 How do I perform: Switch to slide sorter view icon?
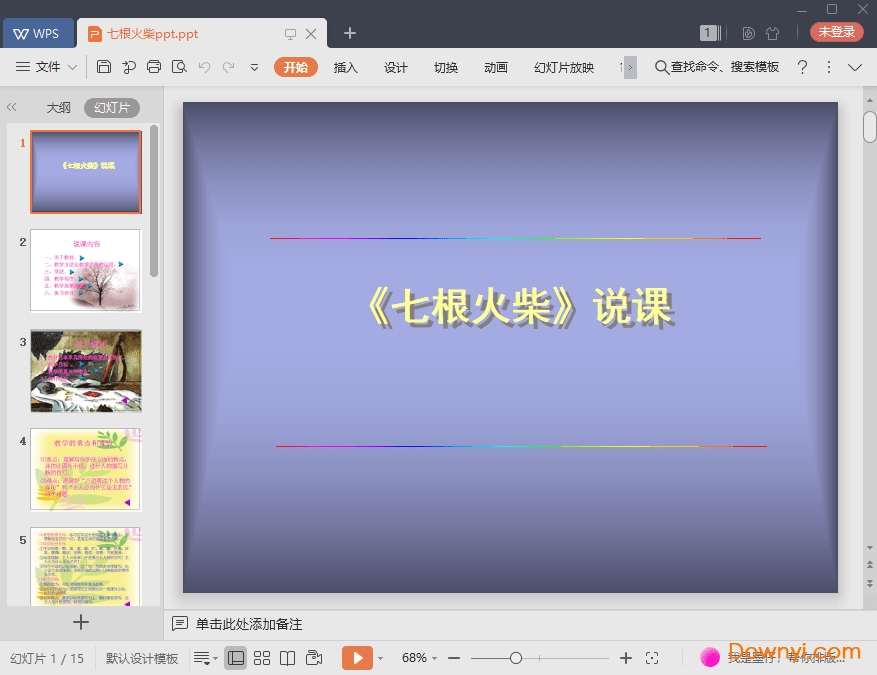(x=261, y=658)
